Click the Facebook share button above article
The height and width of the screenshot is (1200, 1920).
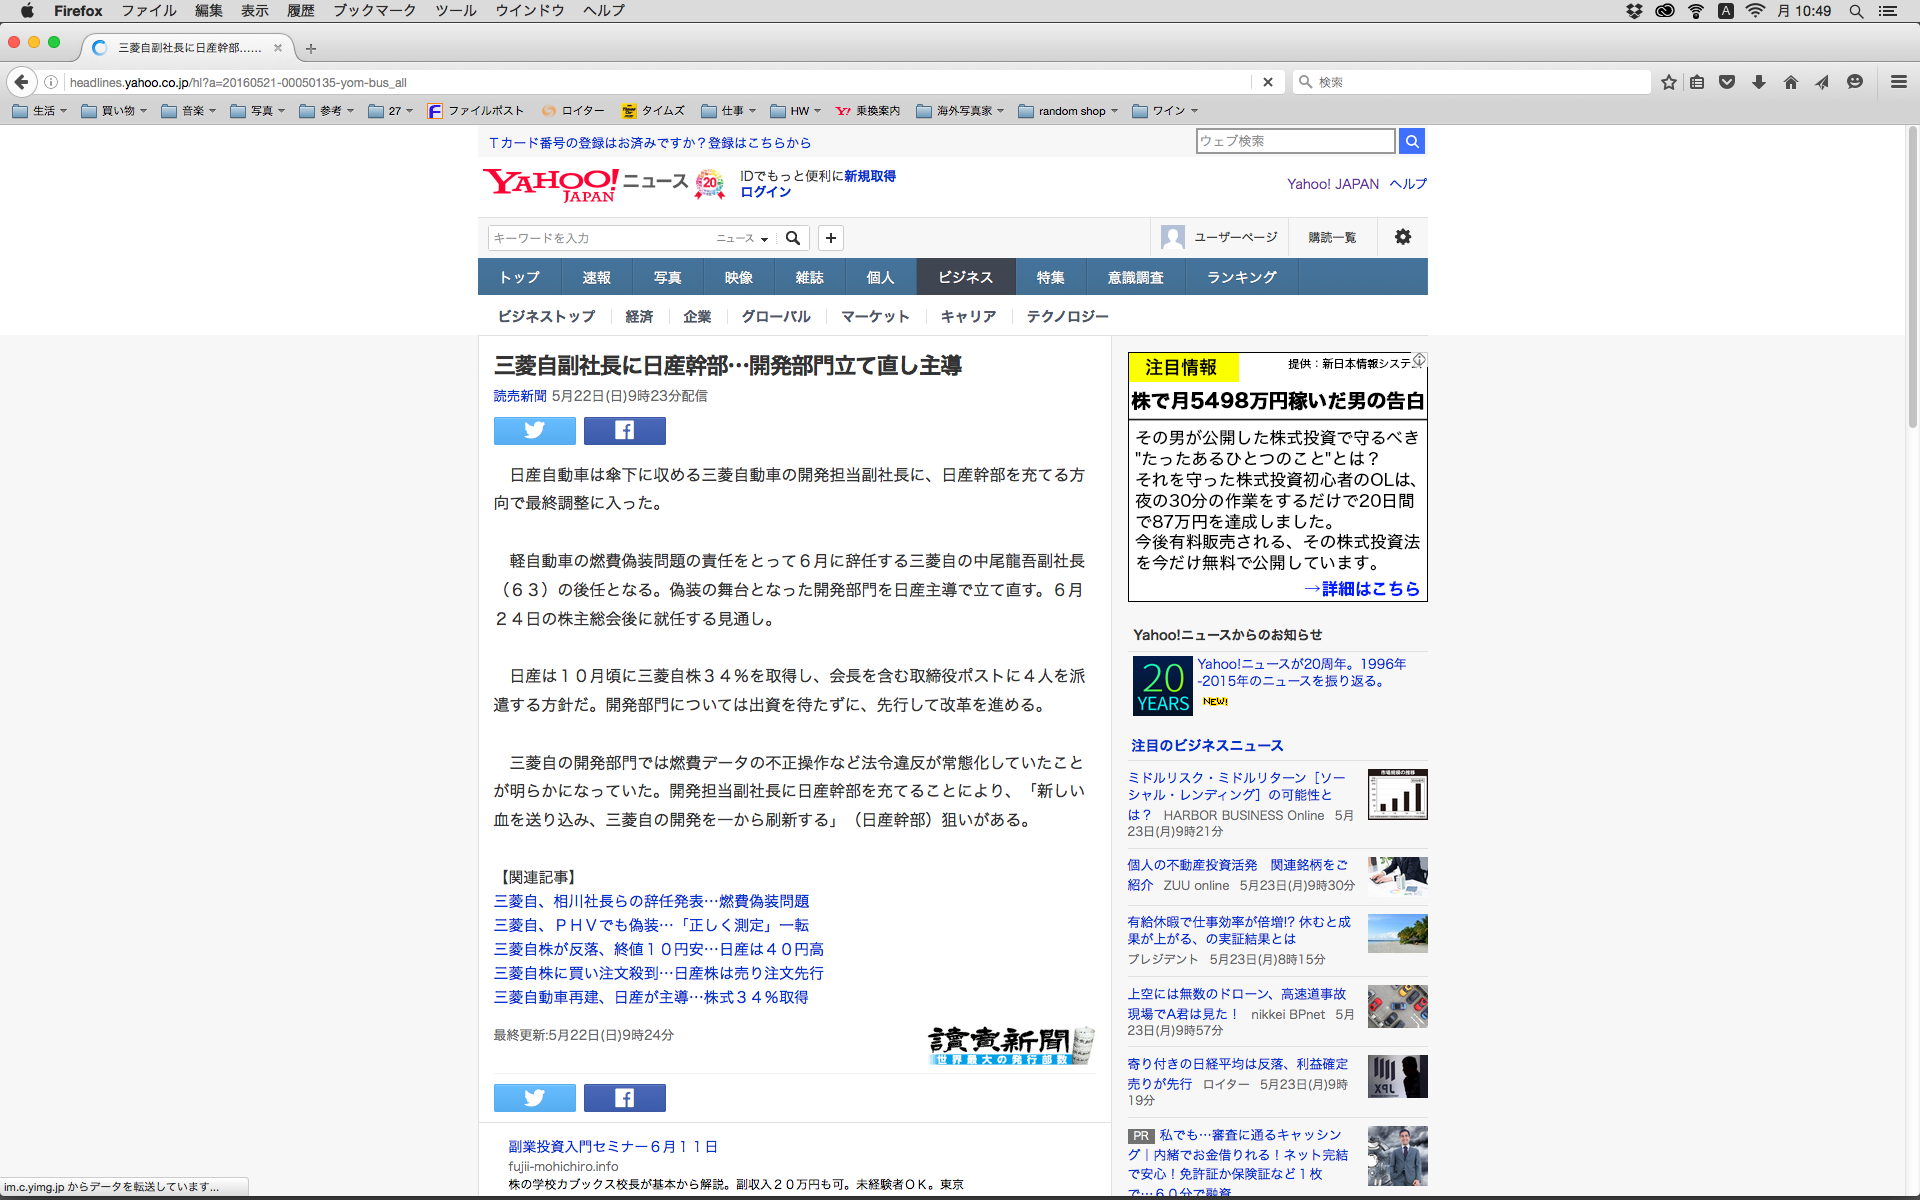624,431
